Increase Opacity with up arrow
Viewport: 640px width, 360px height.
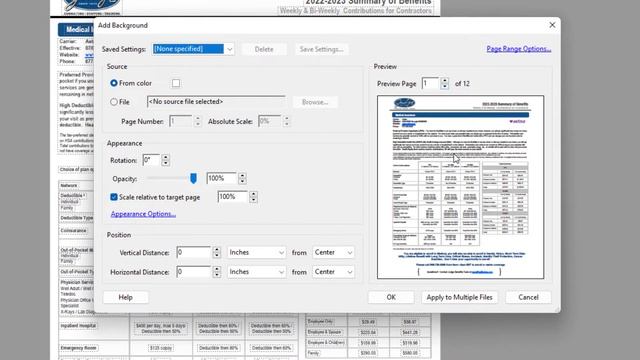point(242,176)
